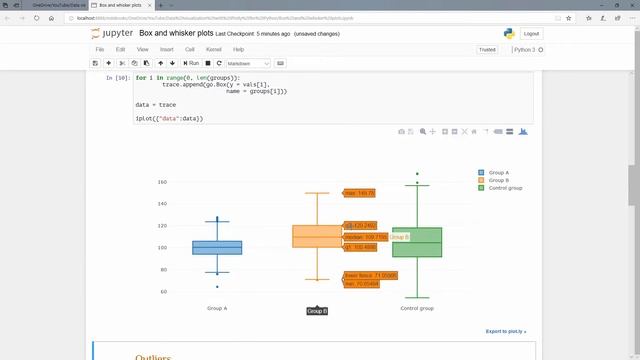Insert a new cell below with the plus icon
Image resolution: width=640 pixels, height=360 pixels.
(109, 63)
